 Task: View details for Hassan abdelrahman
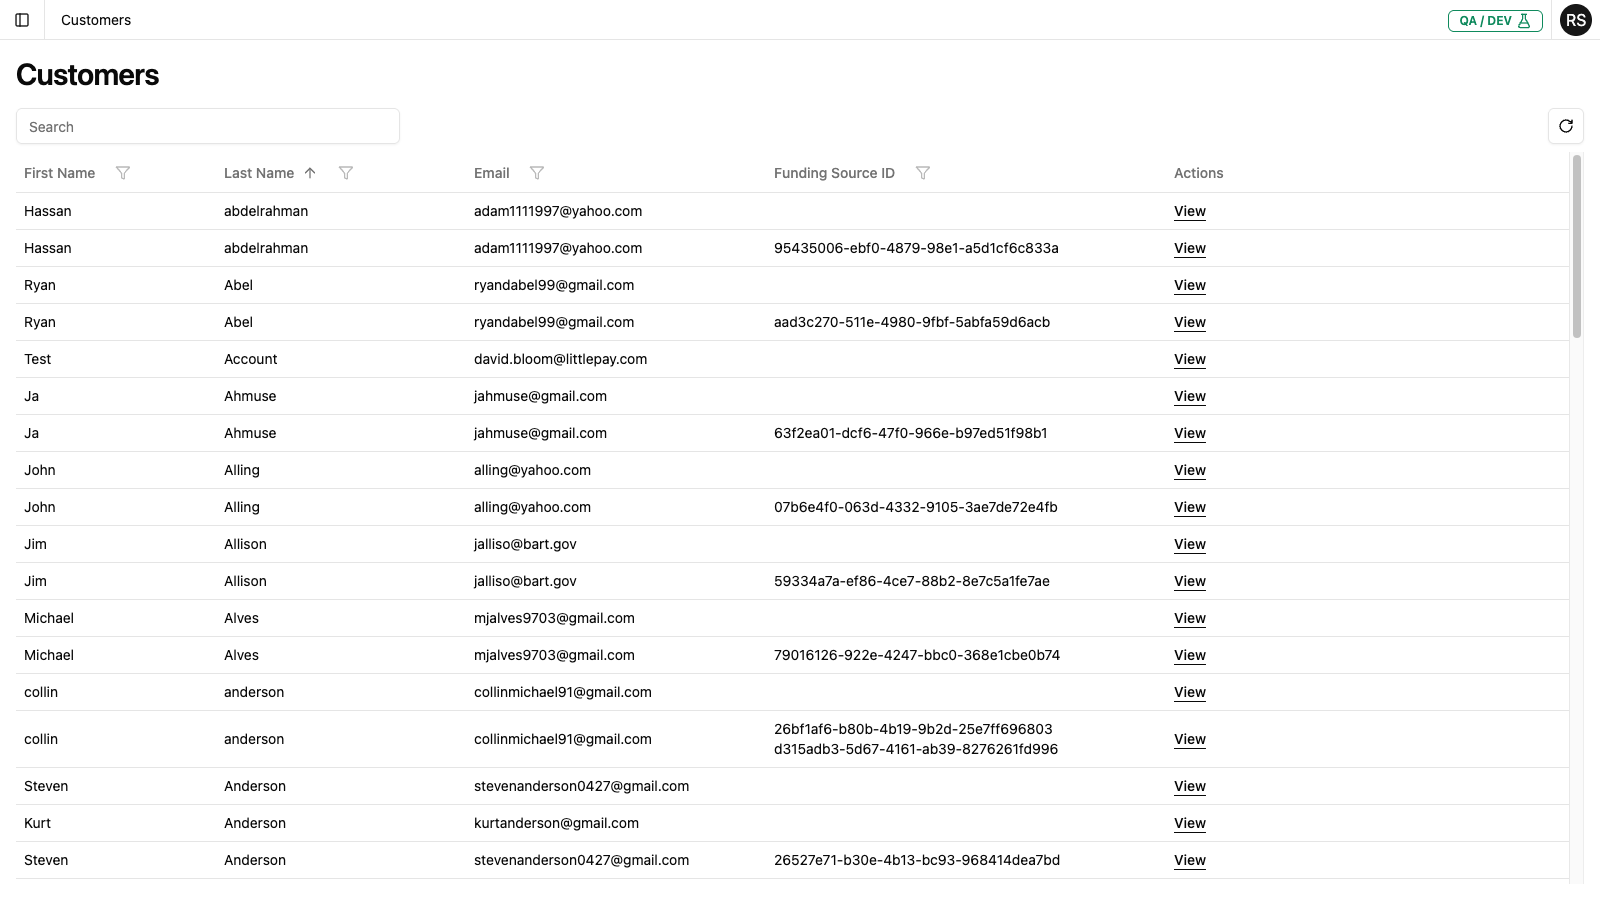[x=1189, y=211]
